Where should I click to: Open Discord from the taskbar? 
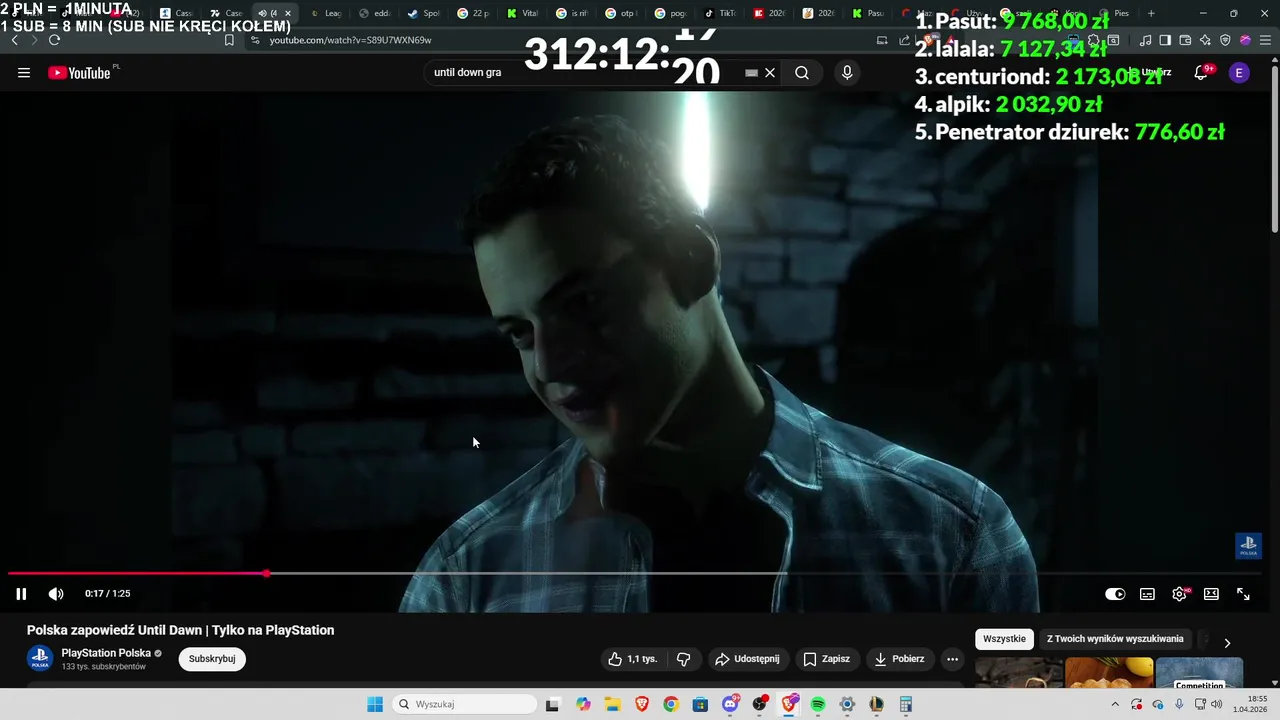pos(730,704)
